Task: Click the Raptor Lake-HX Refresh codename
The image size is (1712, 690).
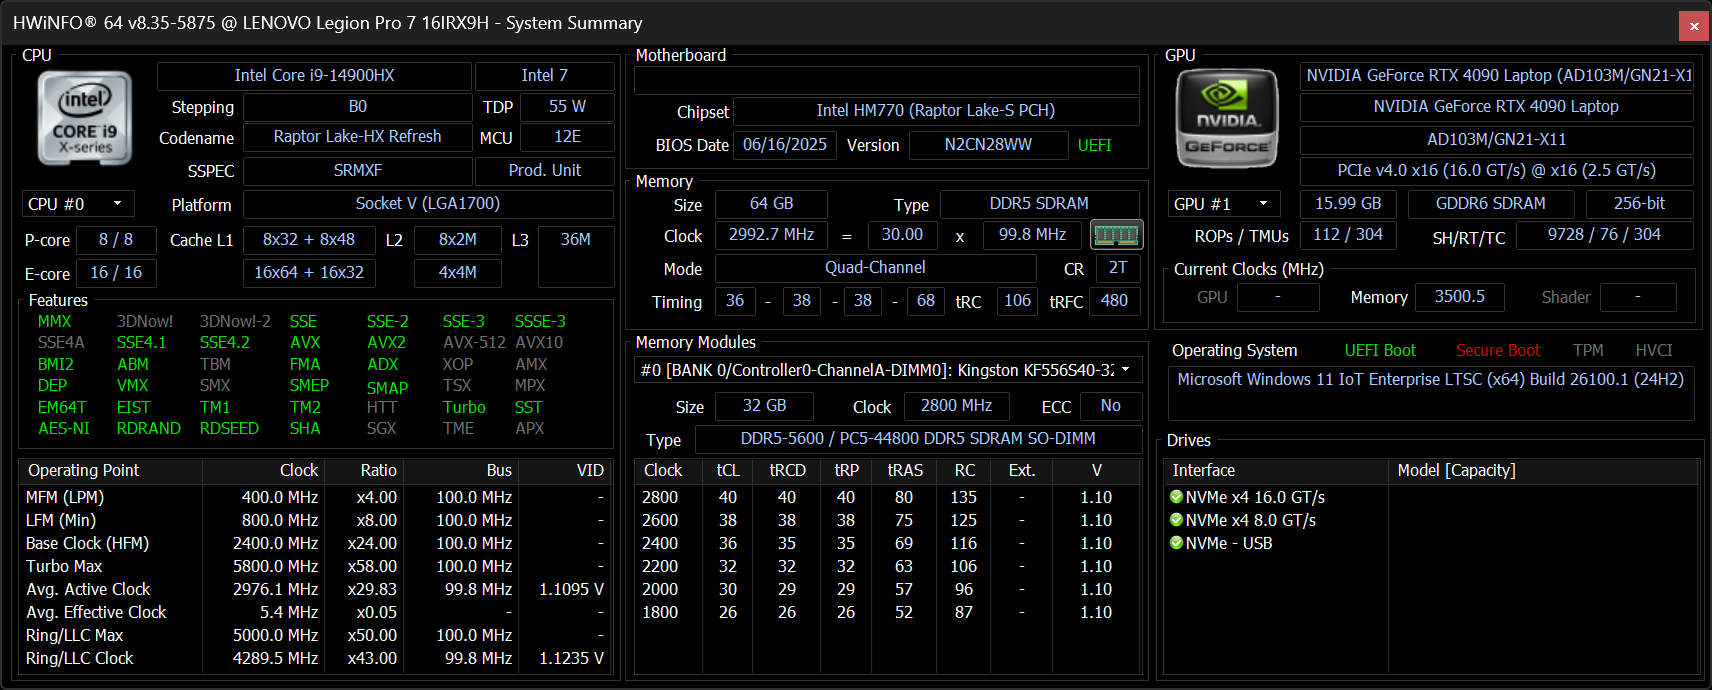Action: [x=357, y=137]
